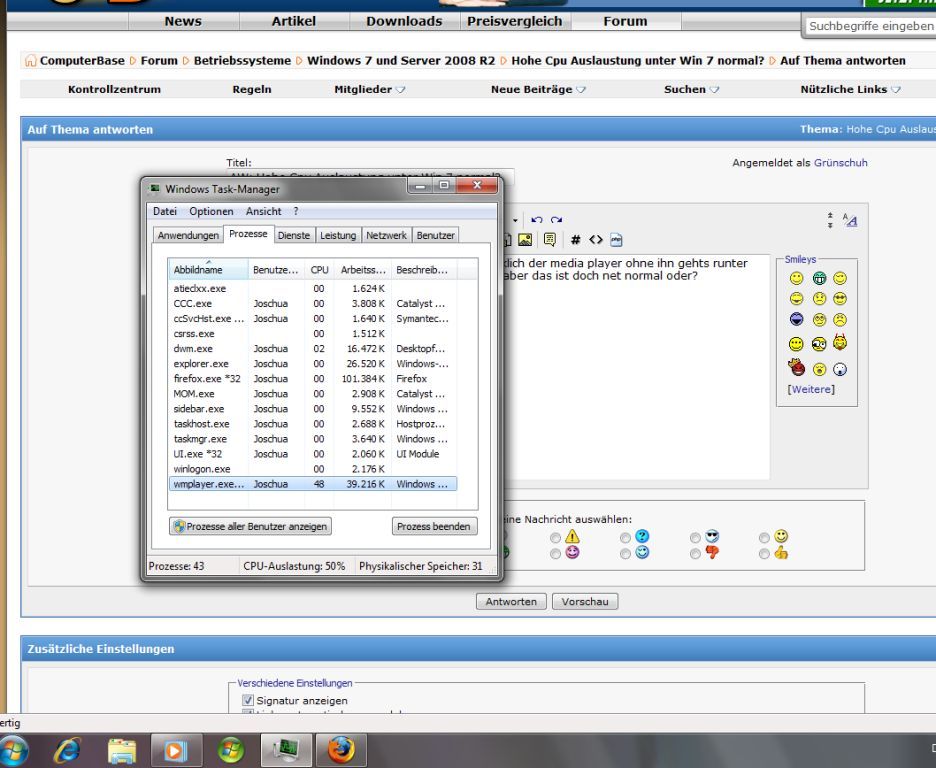The height and width of the screenshot is (768, 936).
Task: Insert HTML tags with the <> icon
Action: (x=596, y=239)
